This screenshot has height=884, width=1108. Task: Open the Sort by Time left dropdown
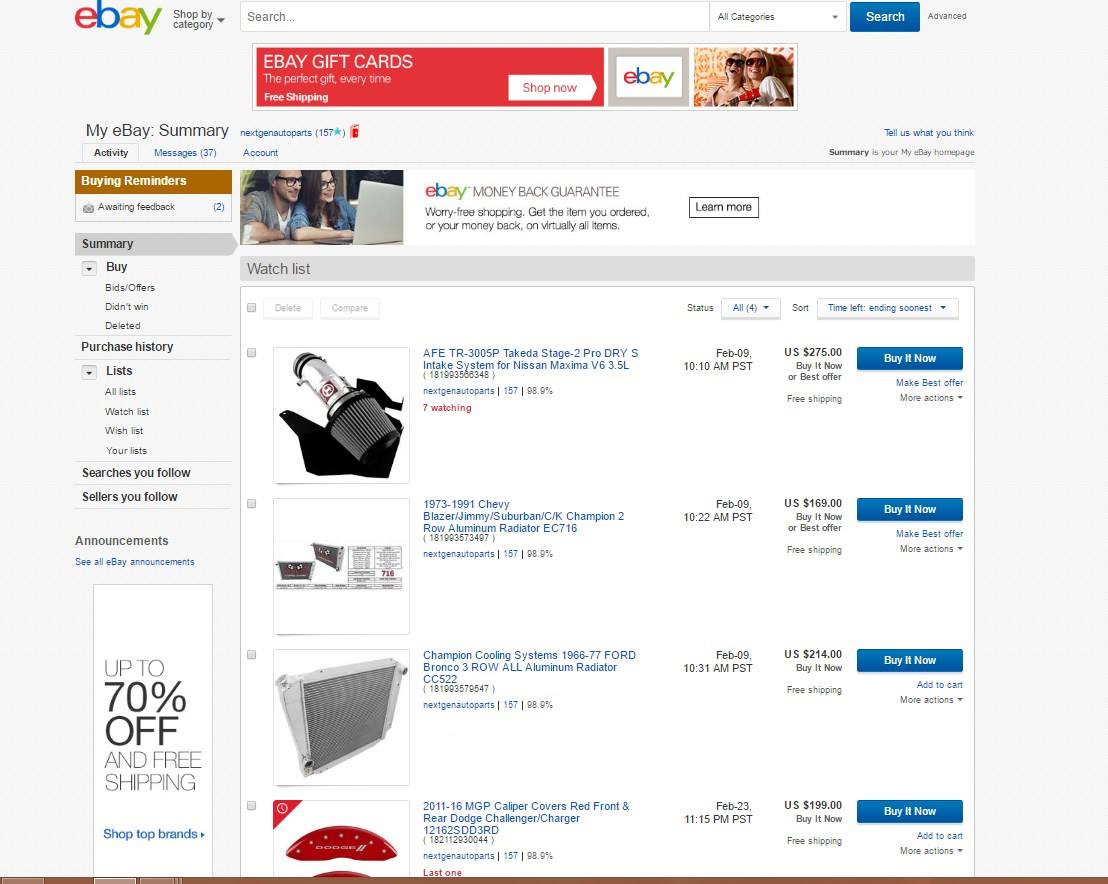888,308
